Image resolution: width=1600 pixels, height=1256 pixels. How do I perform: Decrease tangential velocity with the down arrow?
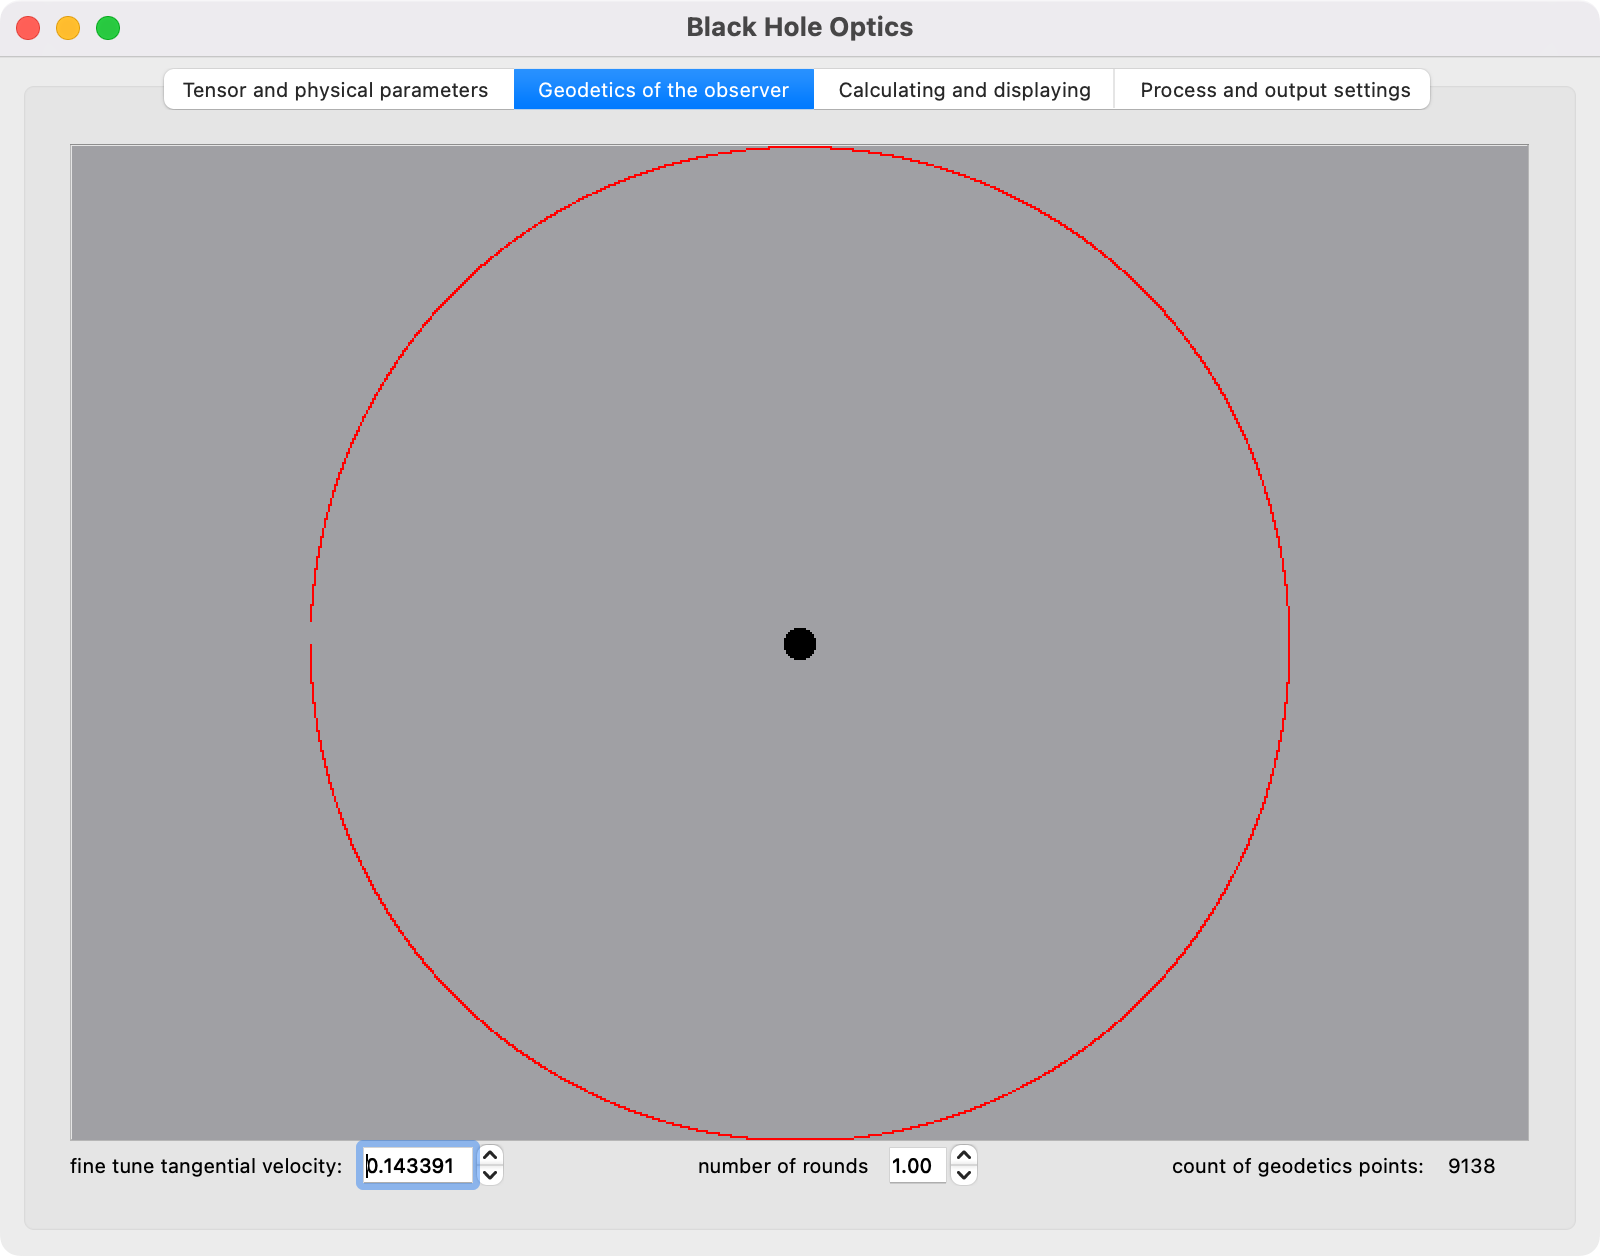[x=490, y=1176]
